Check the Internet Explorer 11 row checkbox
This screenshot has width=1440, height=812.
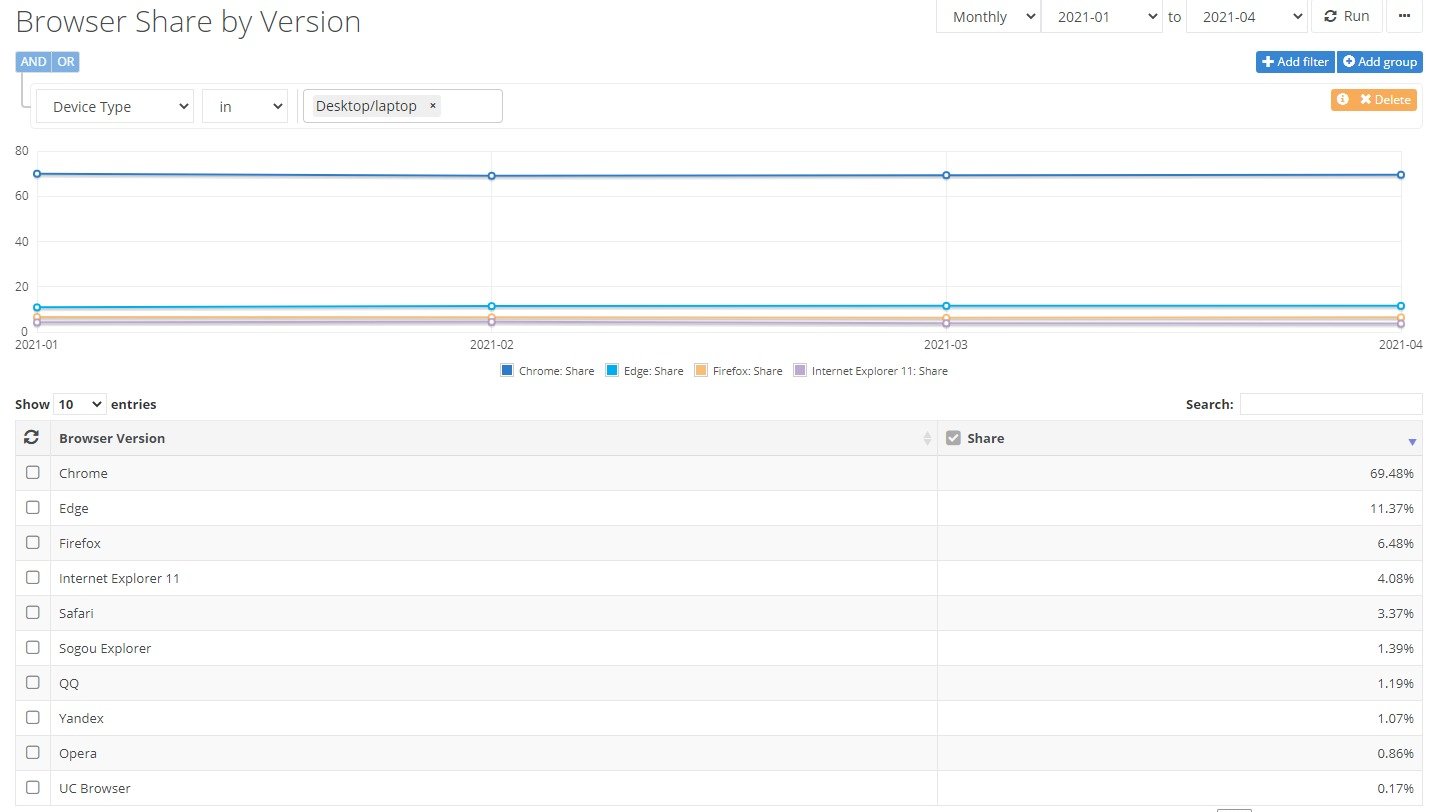point(33,577)
